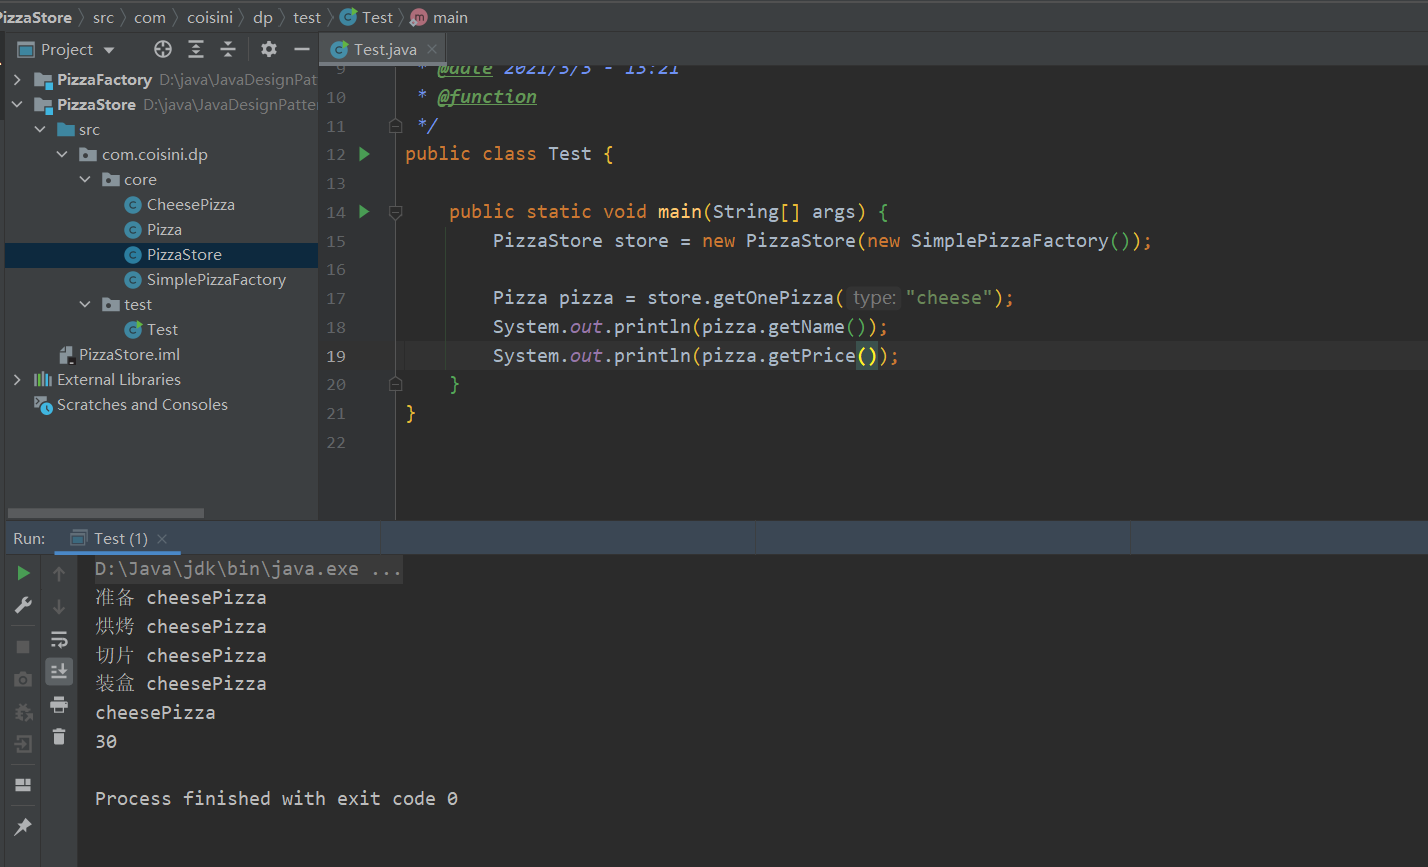Click coisini in the breadcrumb bar
Screen dimensions: 1428x867
[210, 17]
